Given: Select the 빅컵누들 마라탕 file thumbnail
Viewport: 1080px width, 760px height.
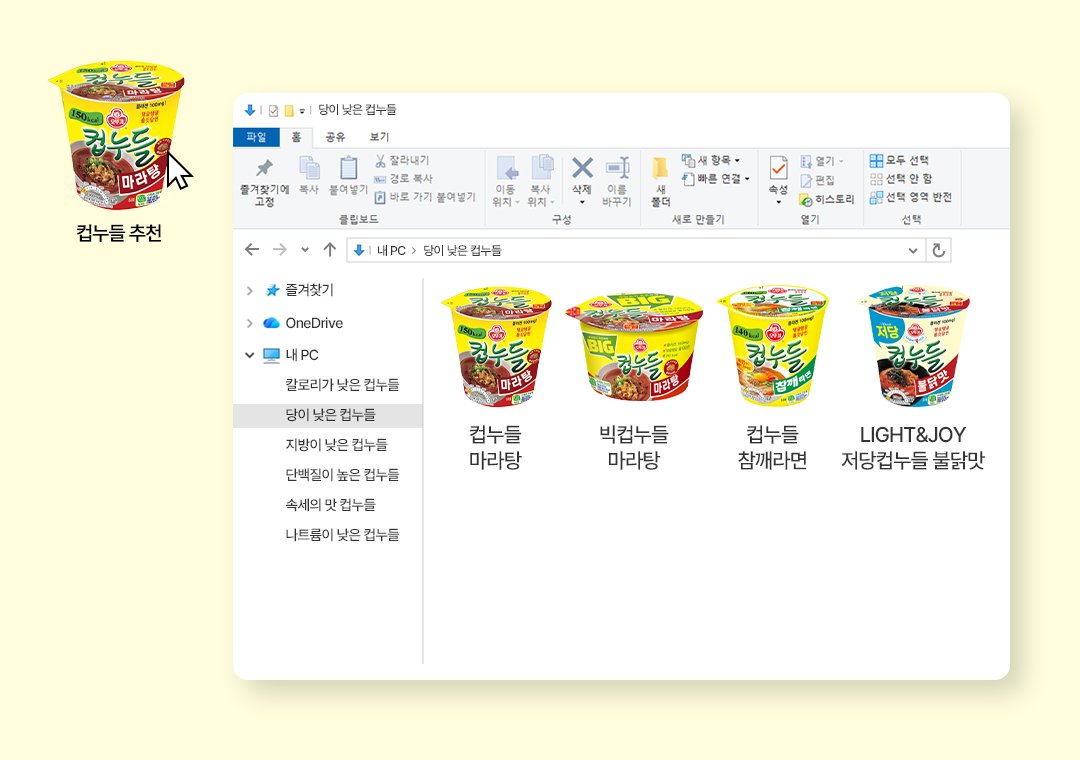Looking at the screenshot, I should pos(634,347).
